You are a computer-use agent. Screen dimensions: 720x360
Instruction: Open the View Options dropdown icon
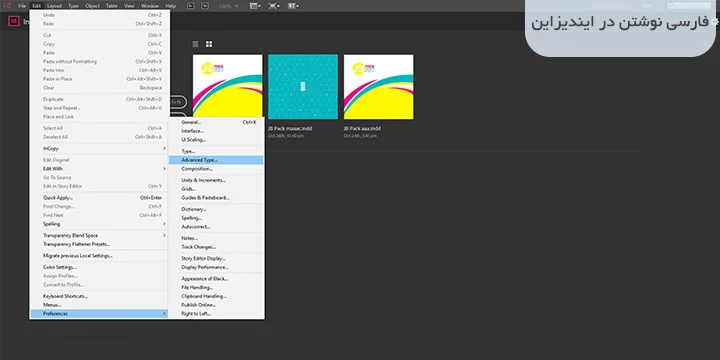[x=255, y=6]
